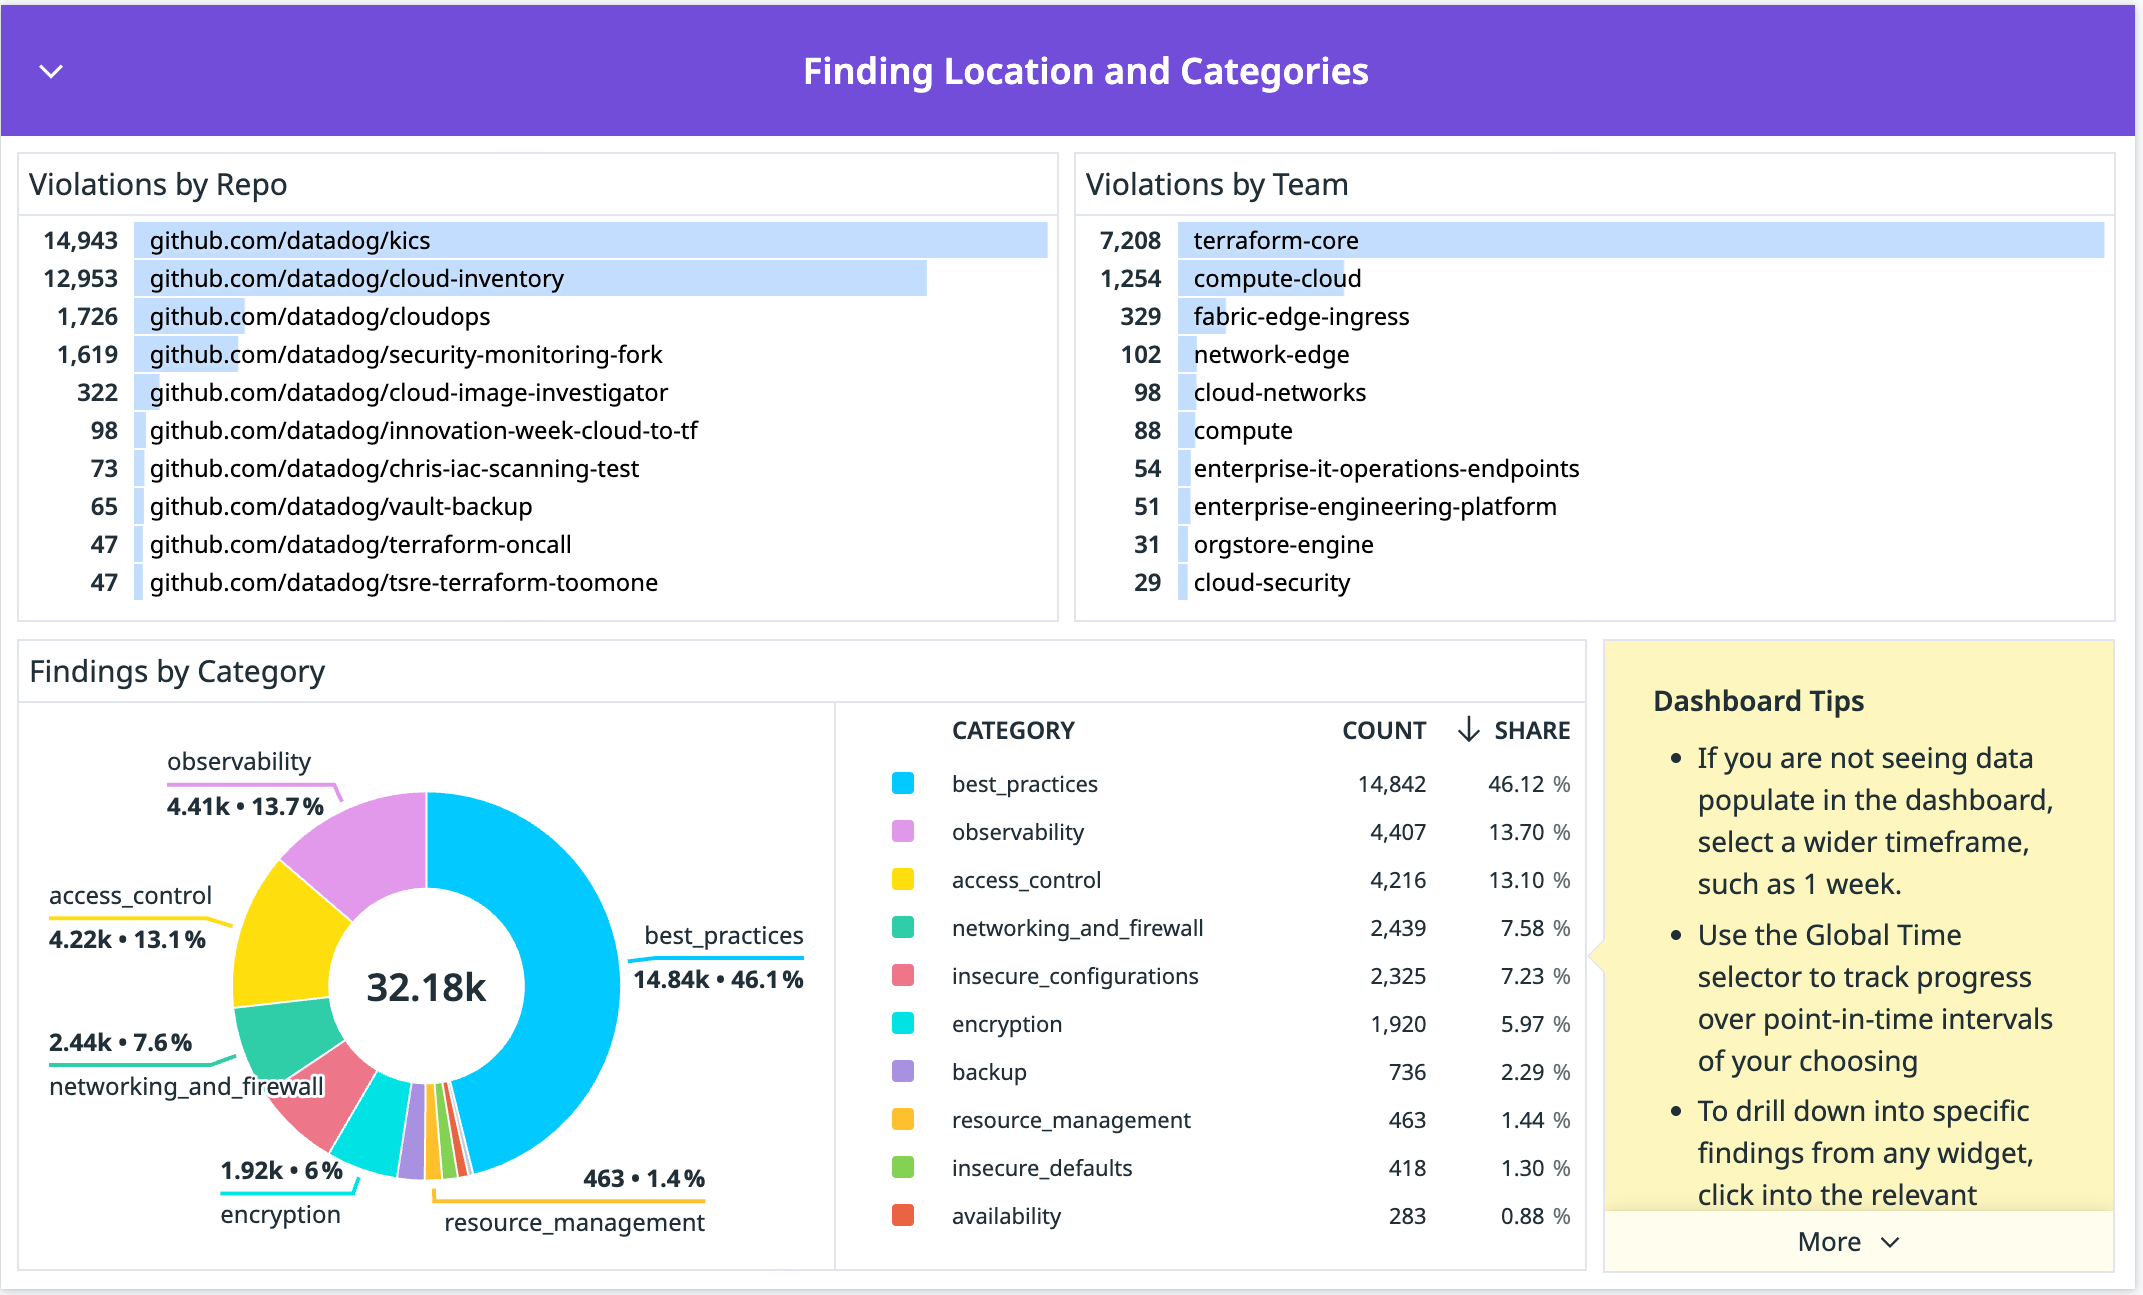This screenshot has height=1295, width=2143.
Task: Toggle the availability series in the legend
Action: 1006,1216
